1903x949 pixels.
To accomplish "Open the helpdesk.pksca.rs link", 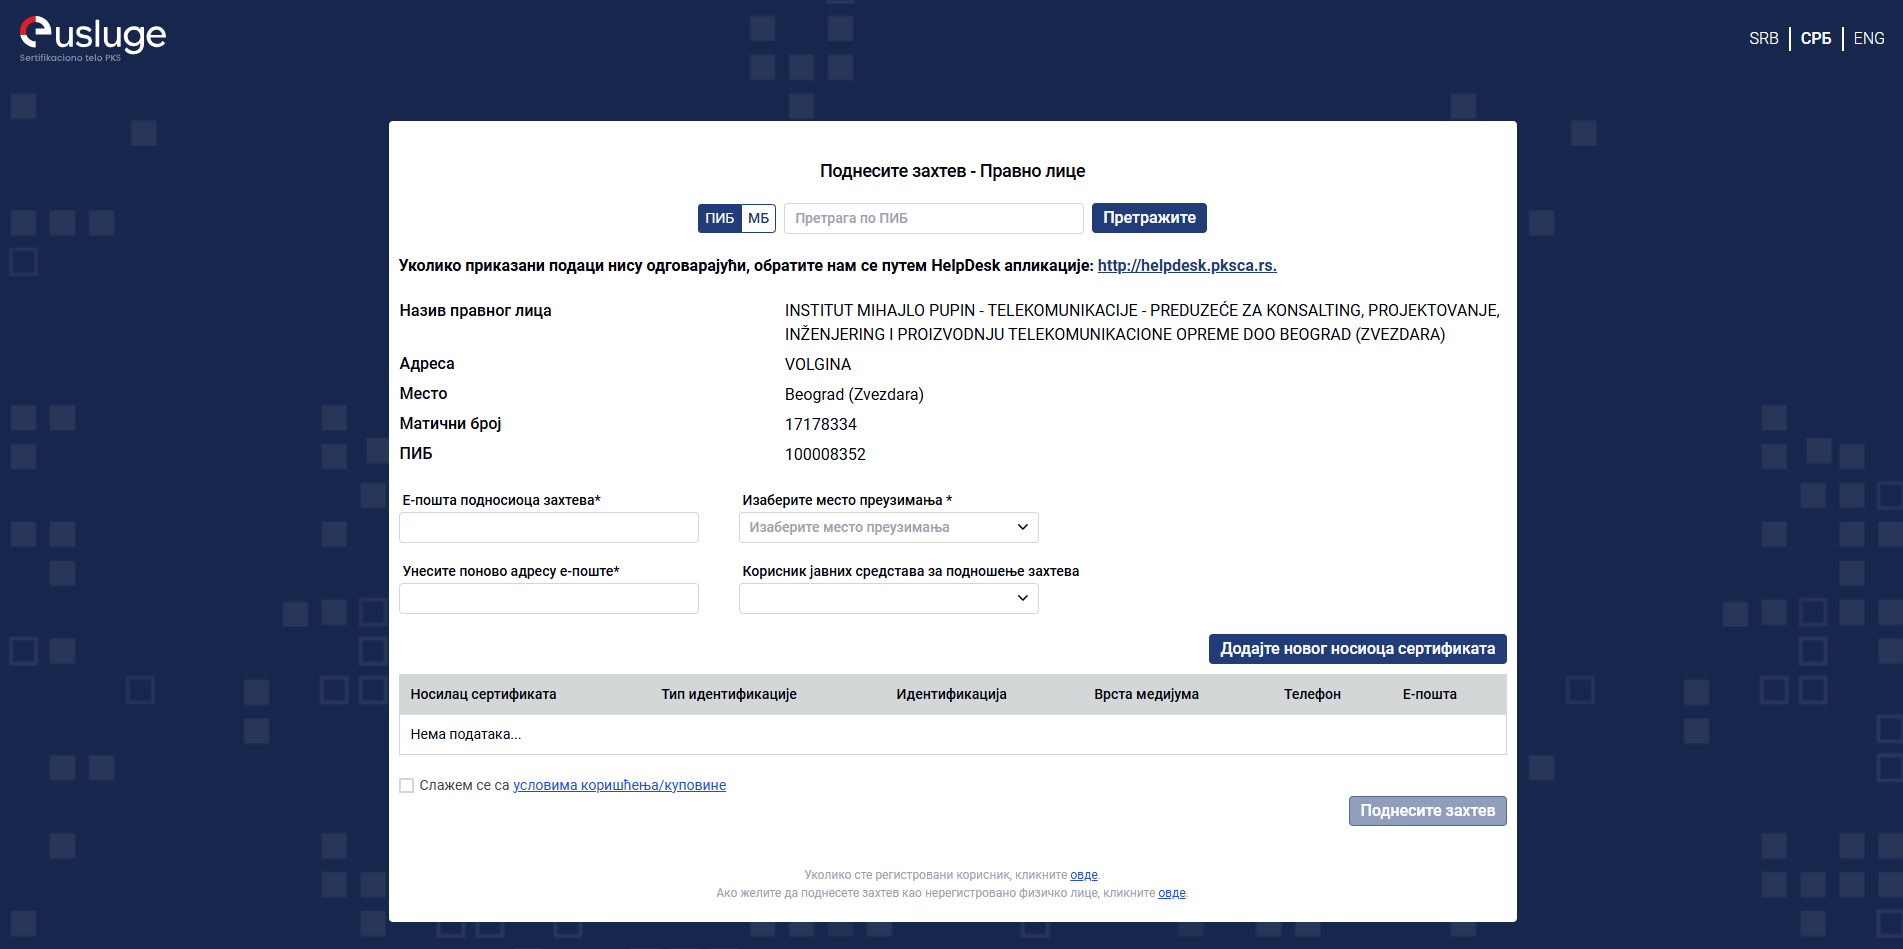I will [1187, 266].
